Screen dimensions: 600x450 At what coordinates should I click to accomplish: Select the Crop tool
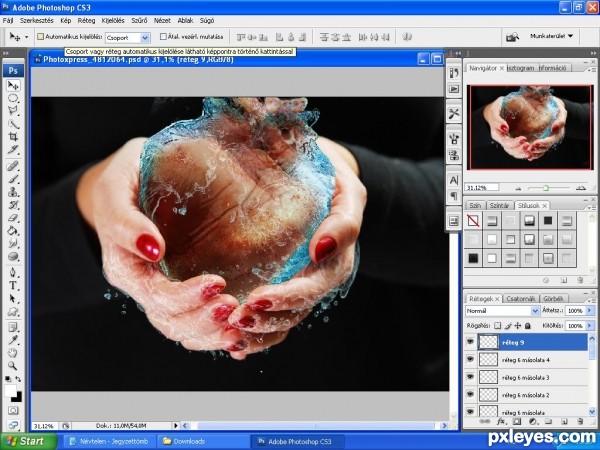click(x=13, y=137)
